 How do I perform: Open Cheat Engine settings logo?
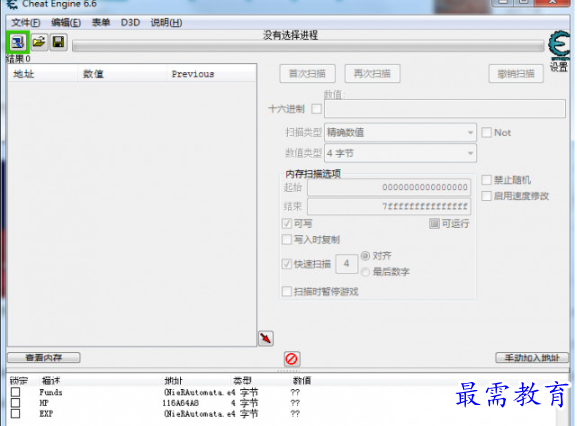coord(559,46)
